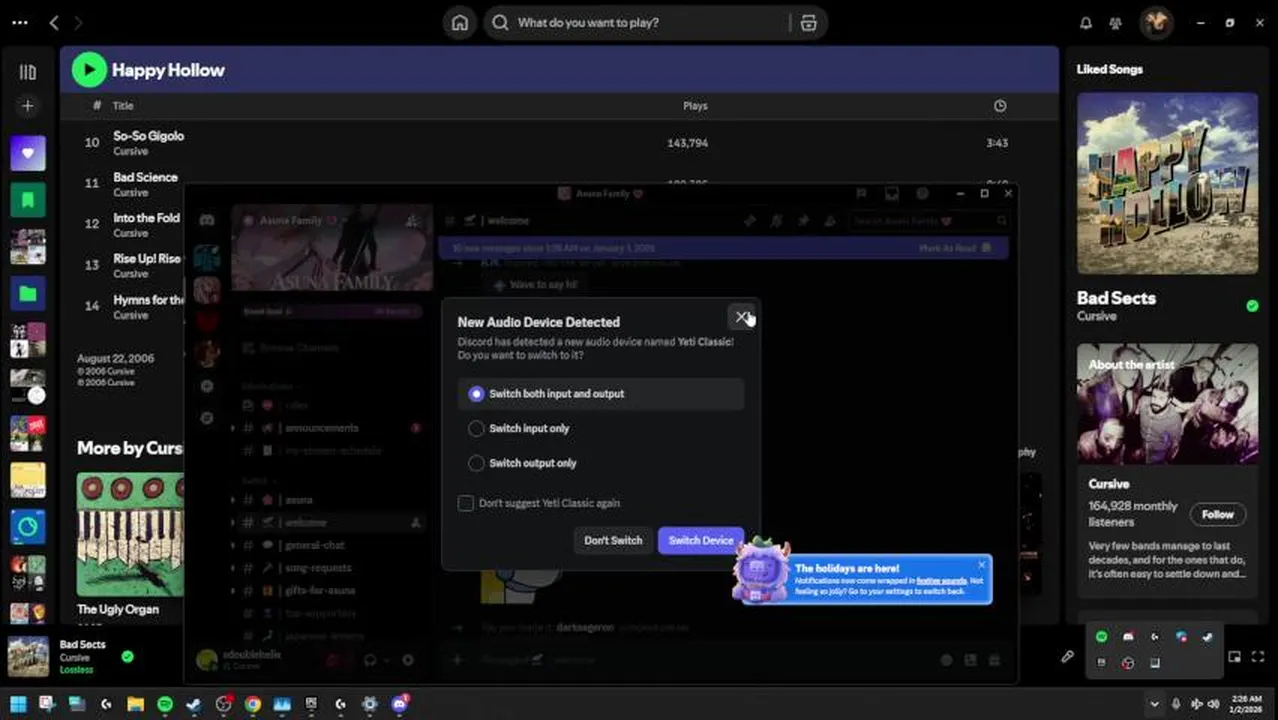Expand the announcements channel threads arrow
The image size is (1278, 720).
[x=234, y=428]
